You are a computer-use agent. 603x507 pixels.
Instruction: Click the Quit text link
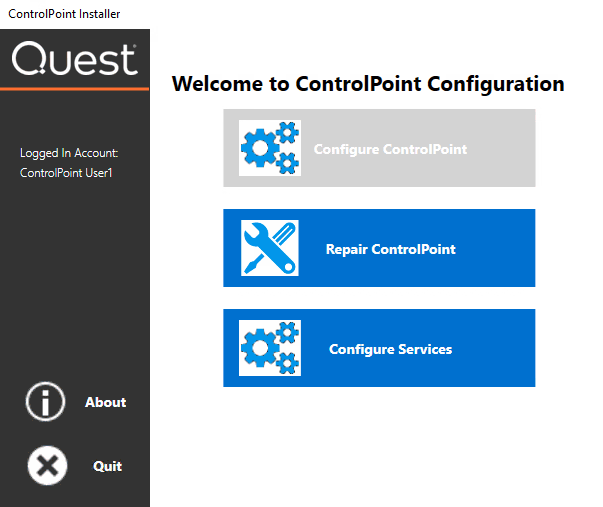pos(107,466)
